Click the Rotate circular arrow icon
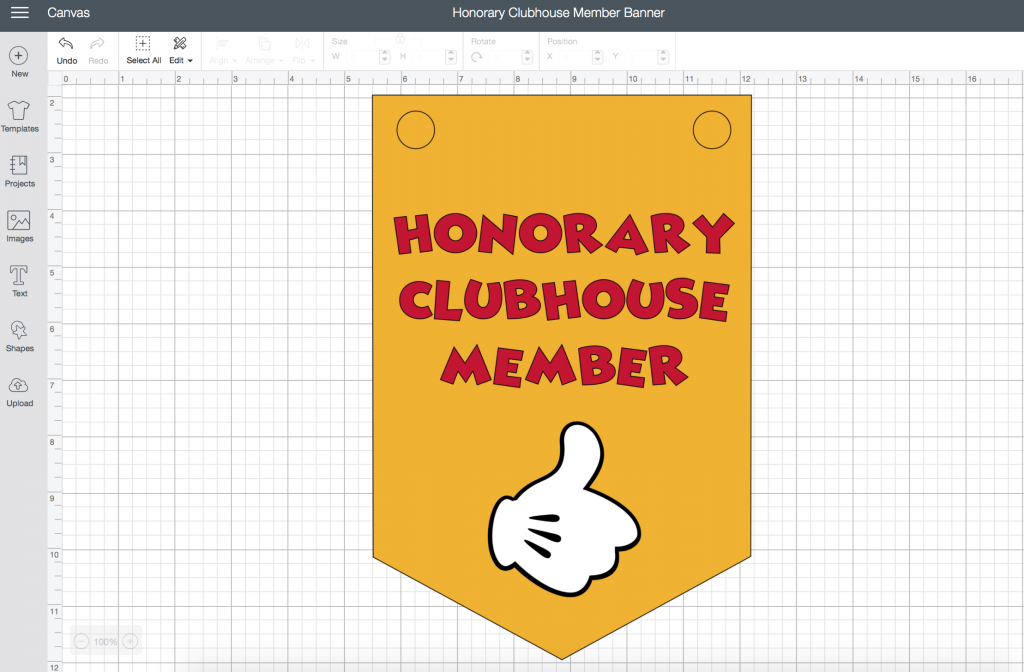 [477, 57]
